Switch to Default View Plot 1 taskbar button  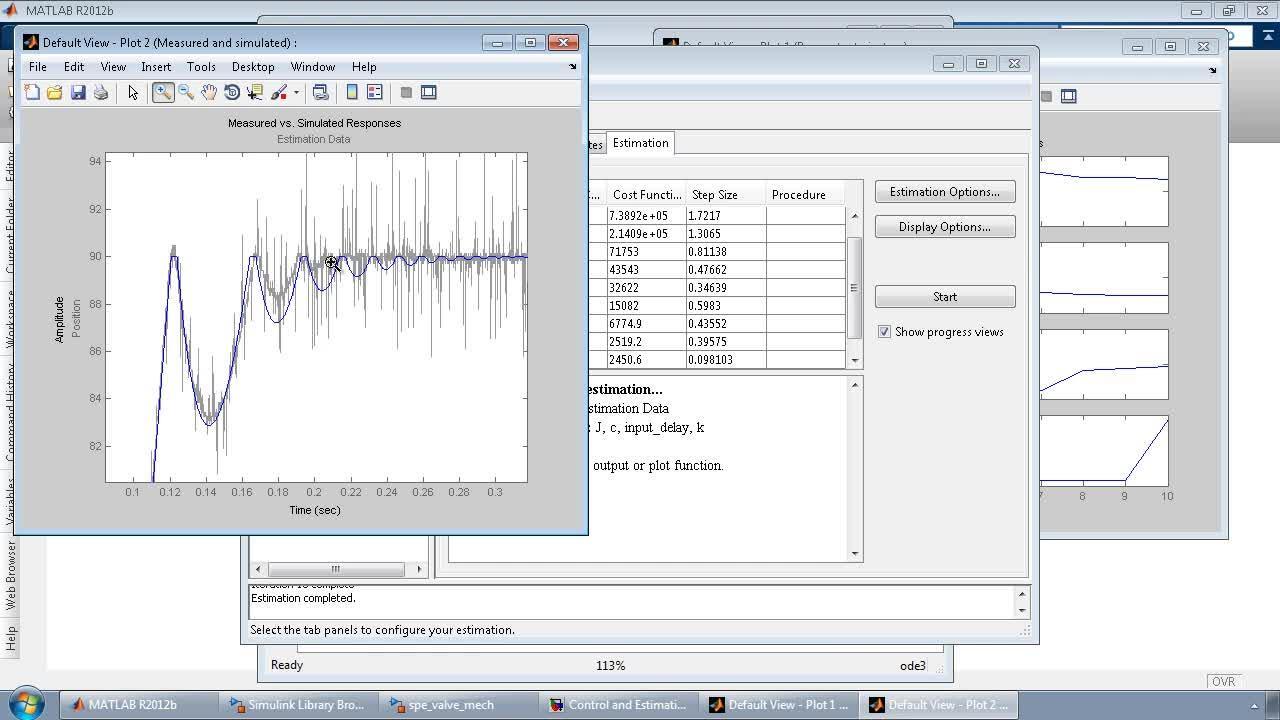[779, 705]
